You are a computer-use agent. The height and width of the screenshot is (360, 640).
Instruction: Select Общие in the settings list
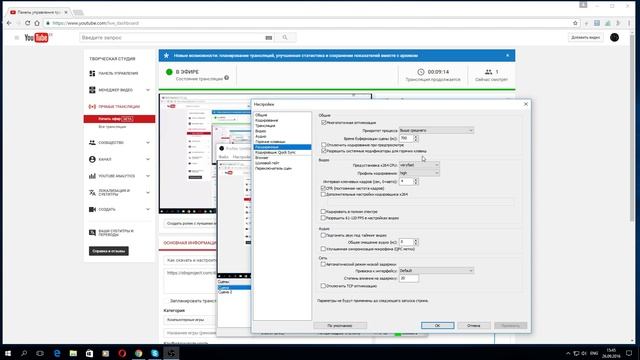261,115
